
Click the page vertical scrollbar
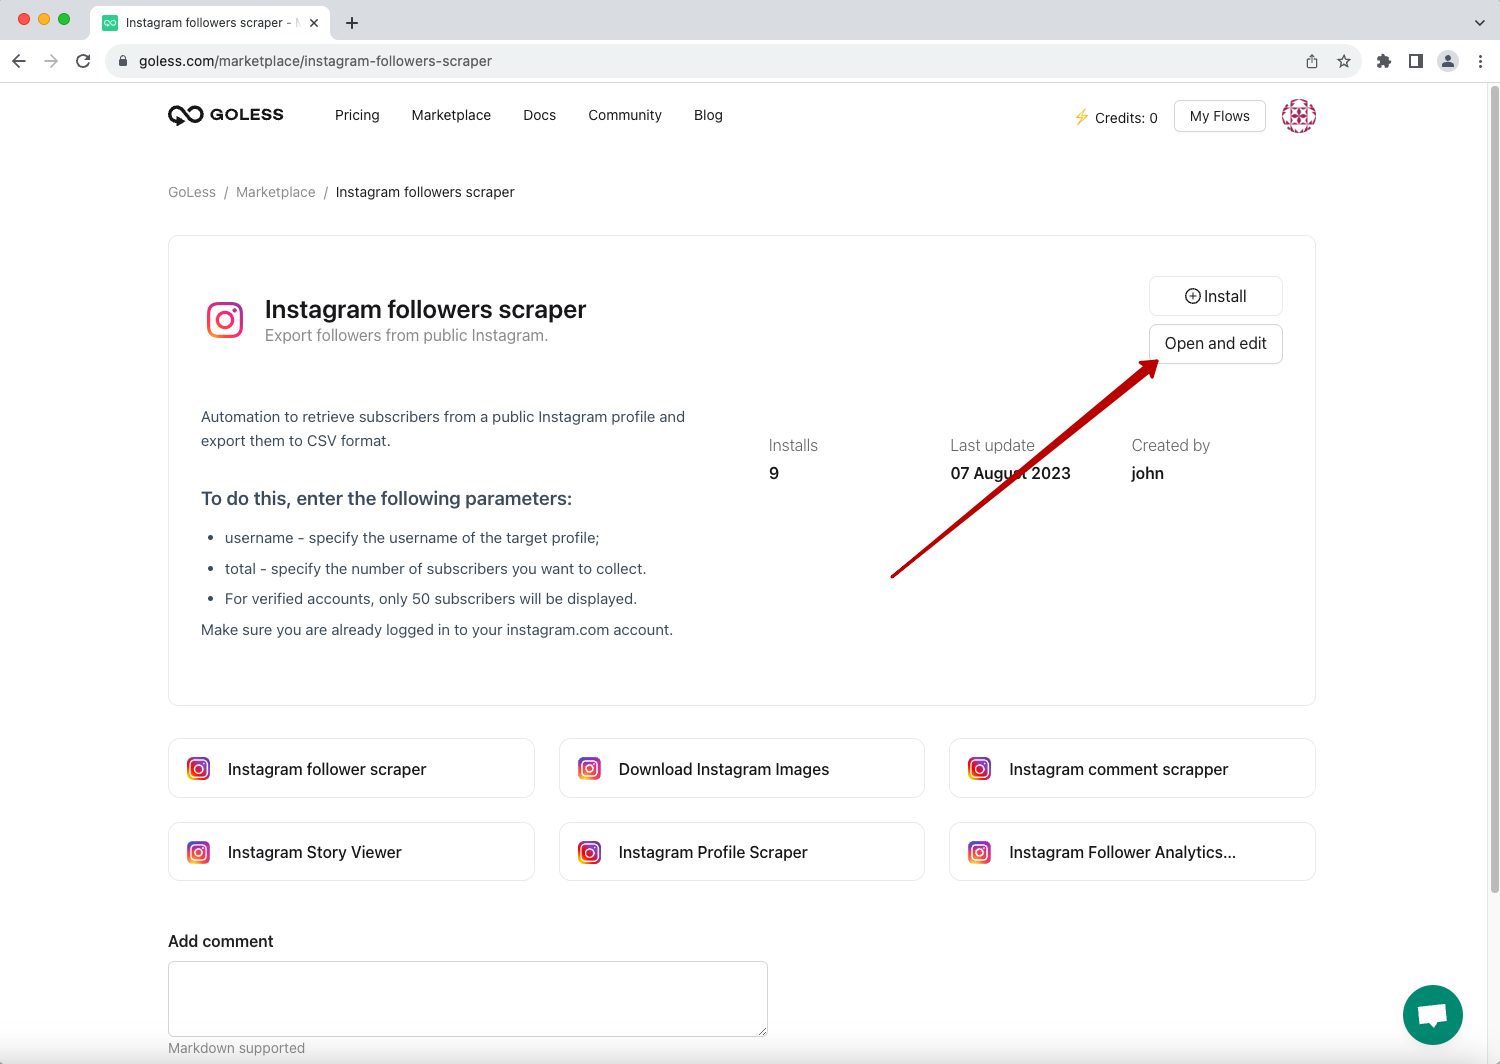1494,490
